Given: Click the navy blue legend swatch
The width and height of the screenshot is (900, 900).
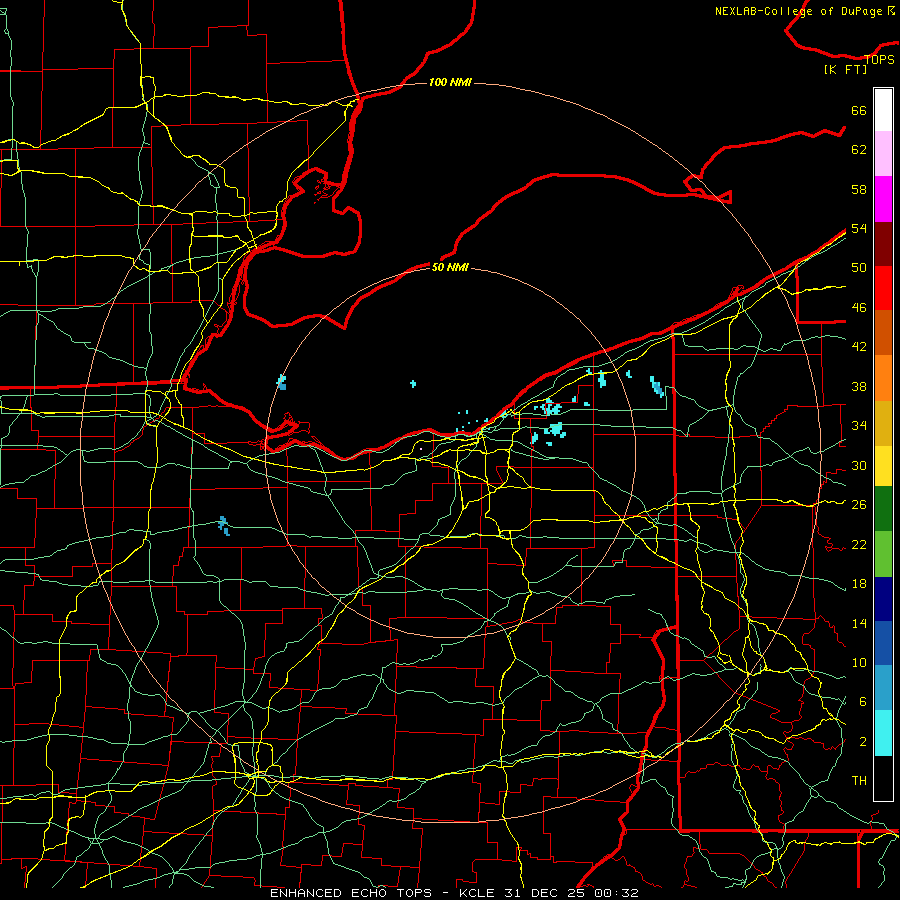Looking at the screenshot, I should pyautogui.click(x=883, y=599).
